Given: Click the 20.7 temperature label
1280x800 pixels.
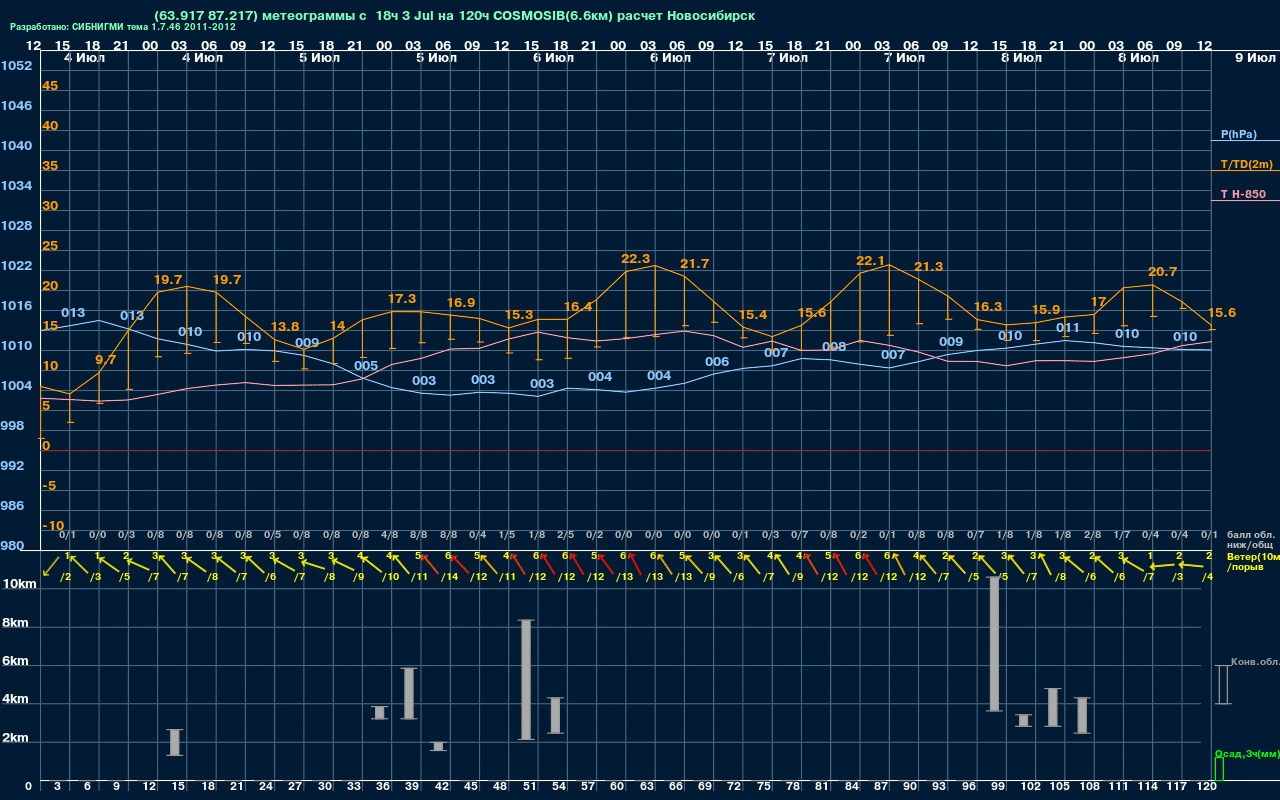Looking at the screenshot, I should pos(1163,272).
